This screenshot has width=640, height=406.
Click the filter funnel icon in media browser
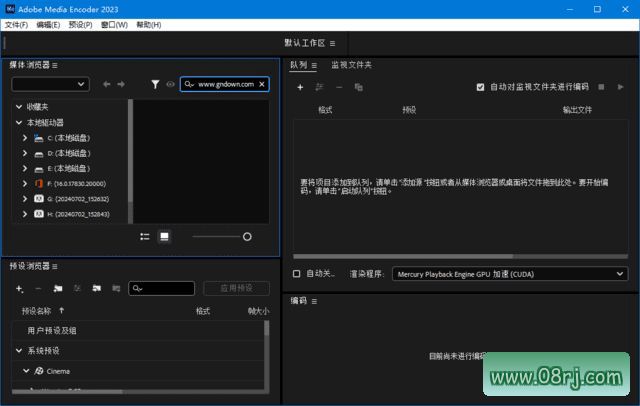point(155,84)
